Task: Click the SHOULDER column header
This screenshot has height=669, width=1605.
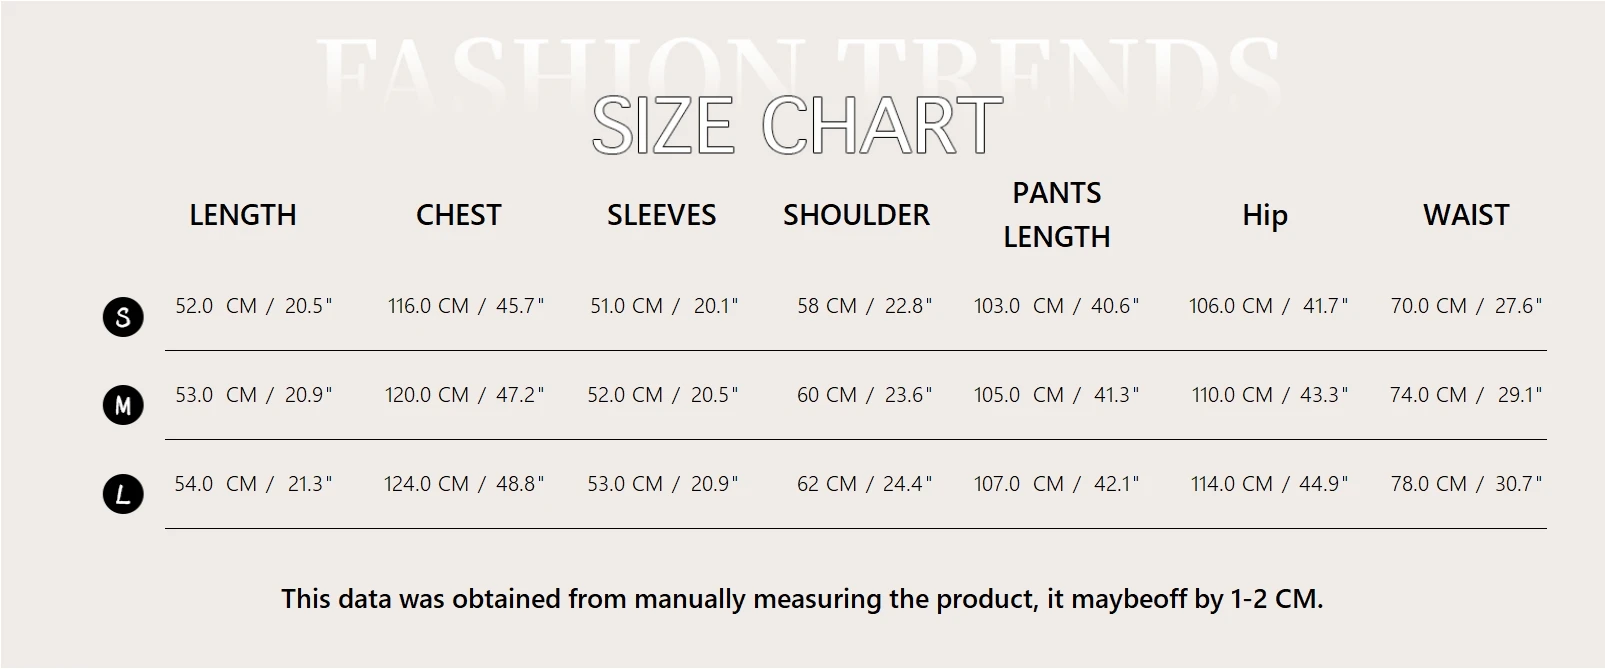Action: 856,215
